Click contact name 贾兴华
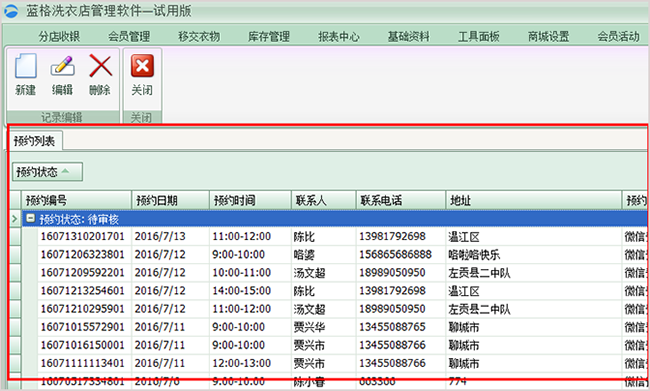Screen dimensions: 650x391 click(x=309, y=327)
